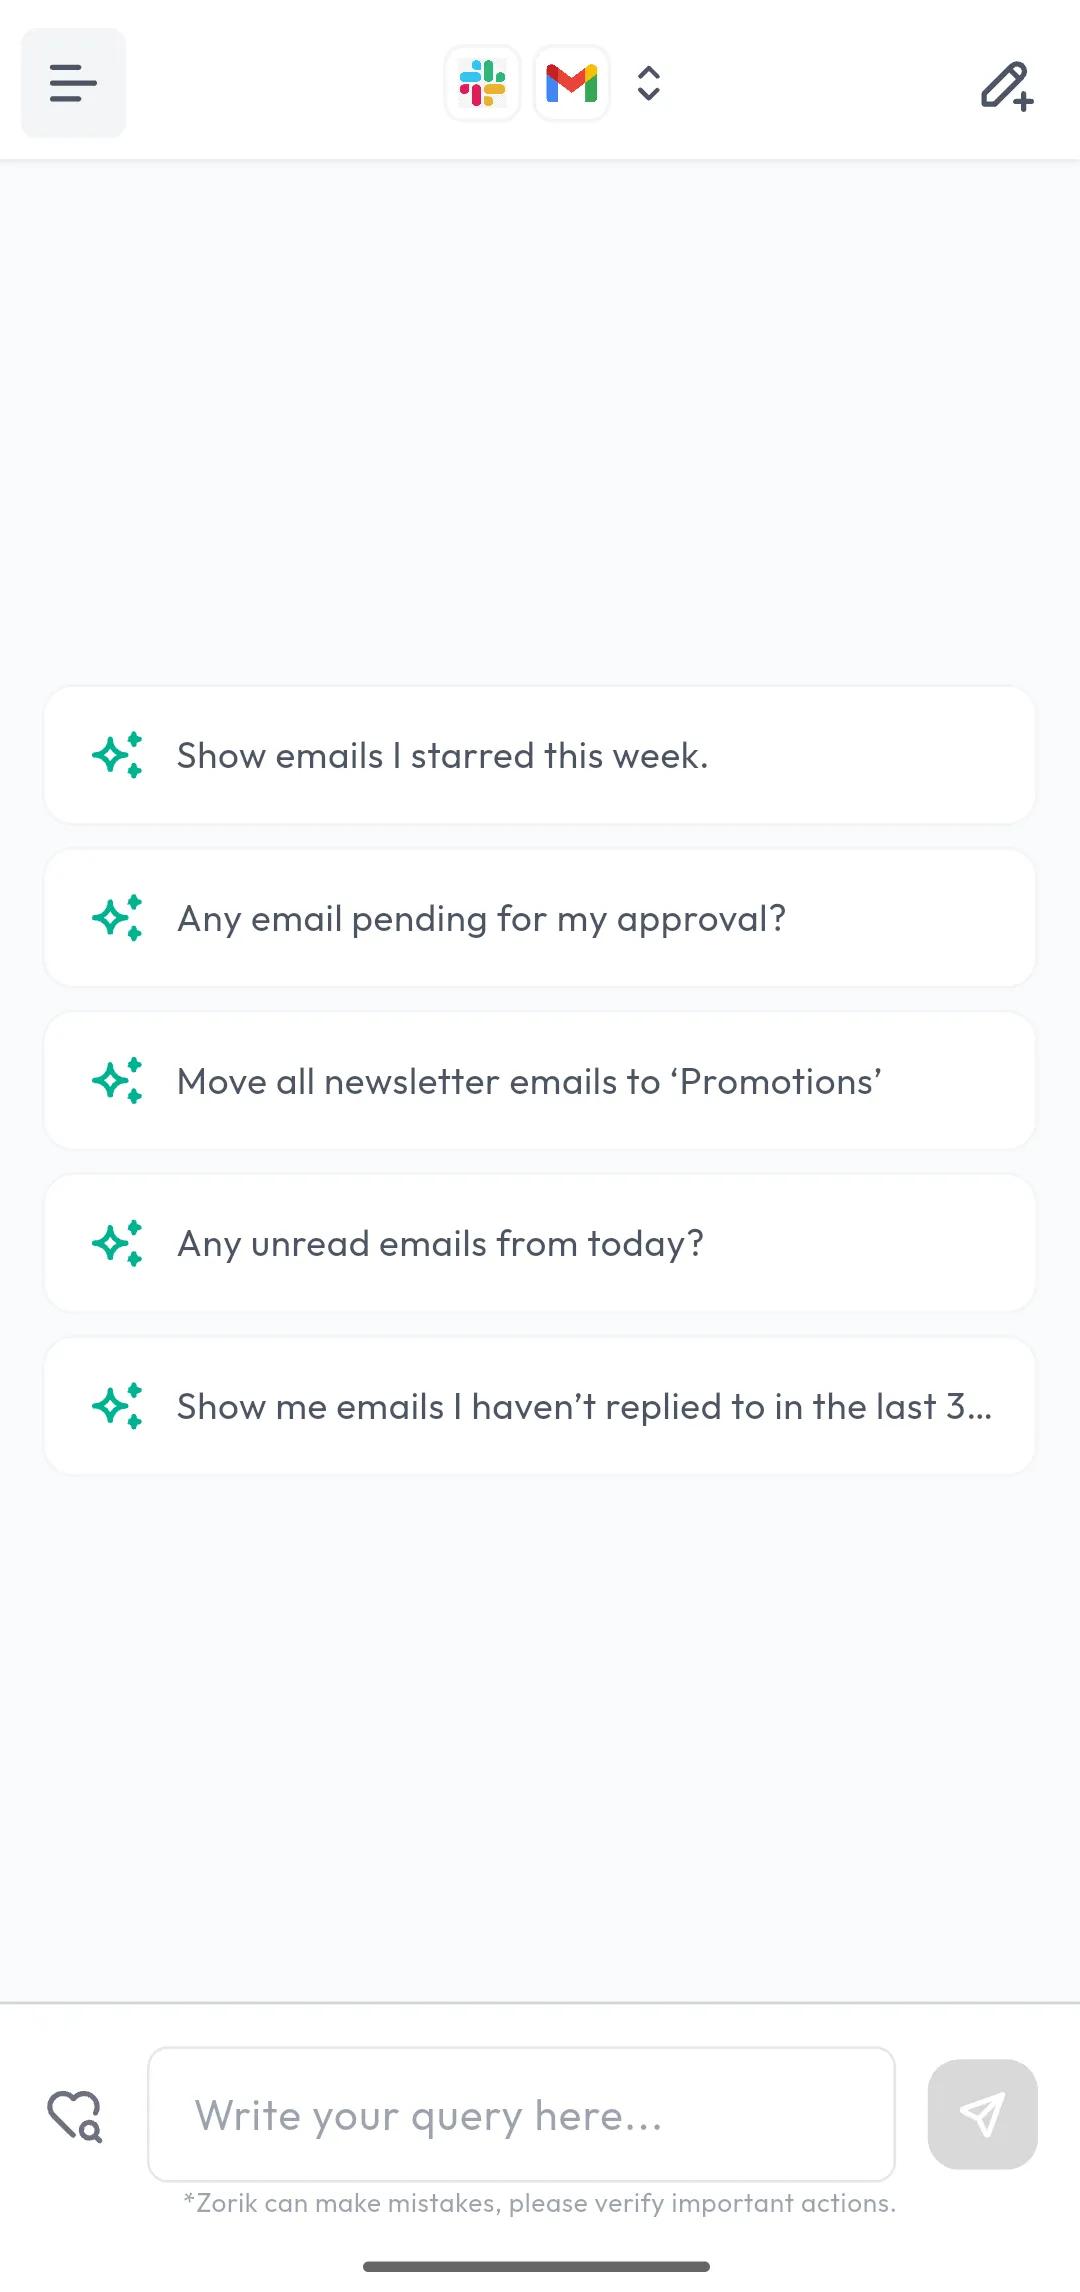Click sparkle icon beside haven't replied suggestion
The image size is (1080, 2292).
coord(117,1407)
